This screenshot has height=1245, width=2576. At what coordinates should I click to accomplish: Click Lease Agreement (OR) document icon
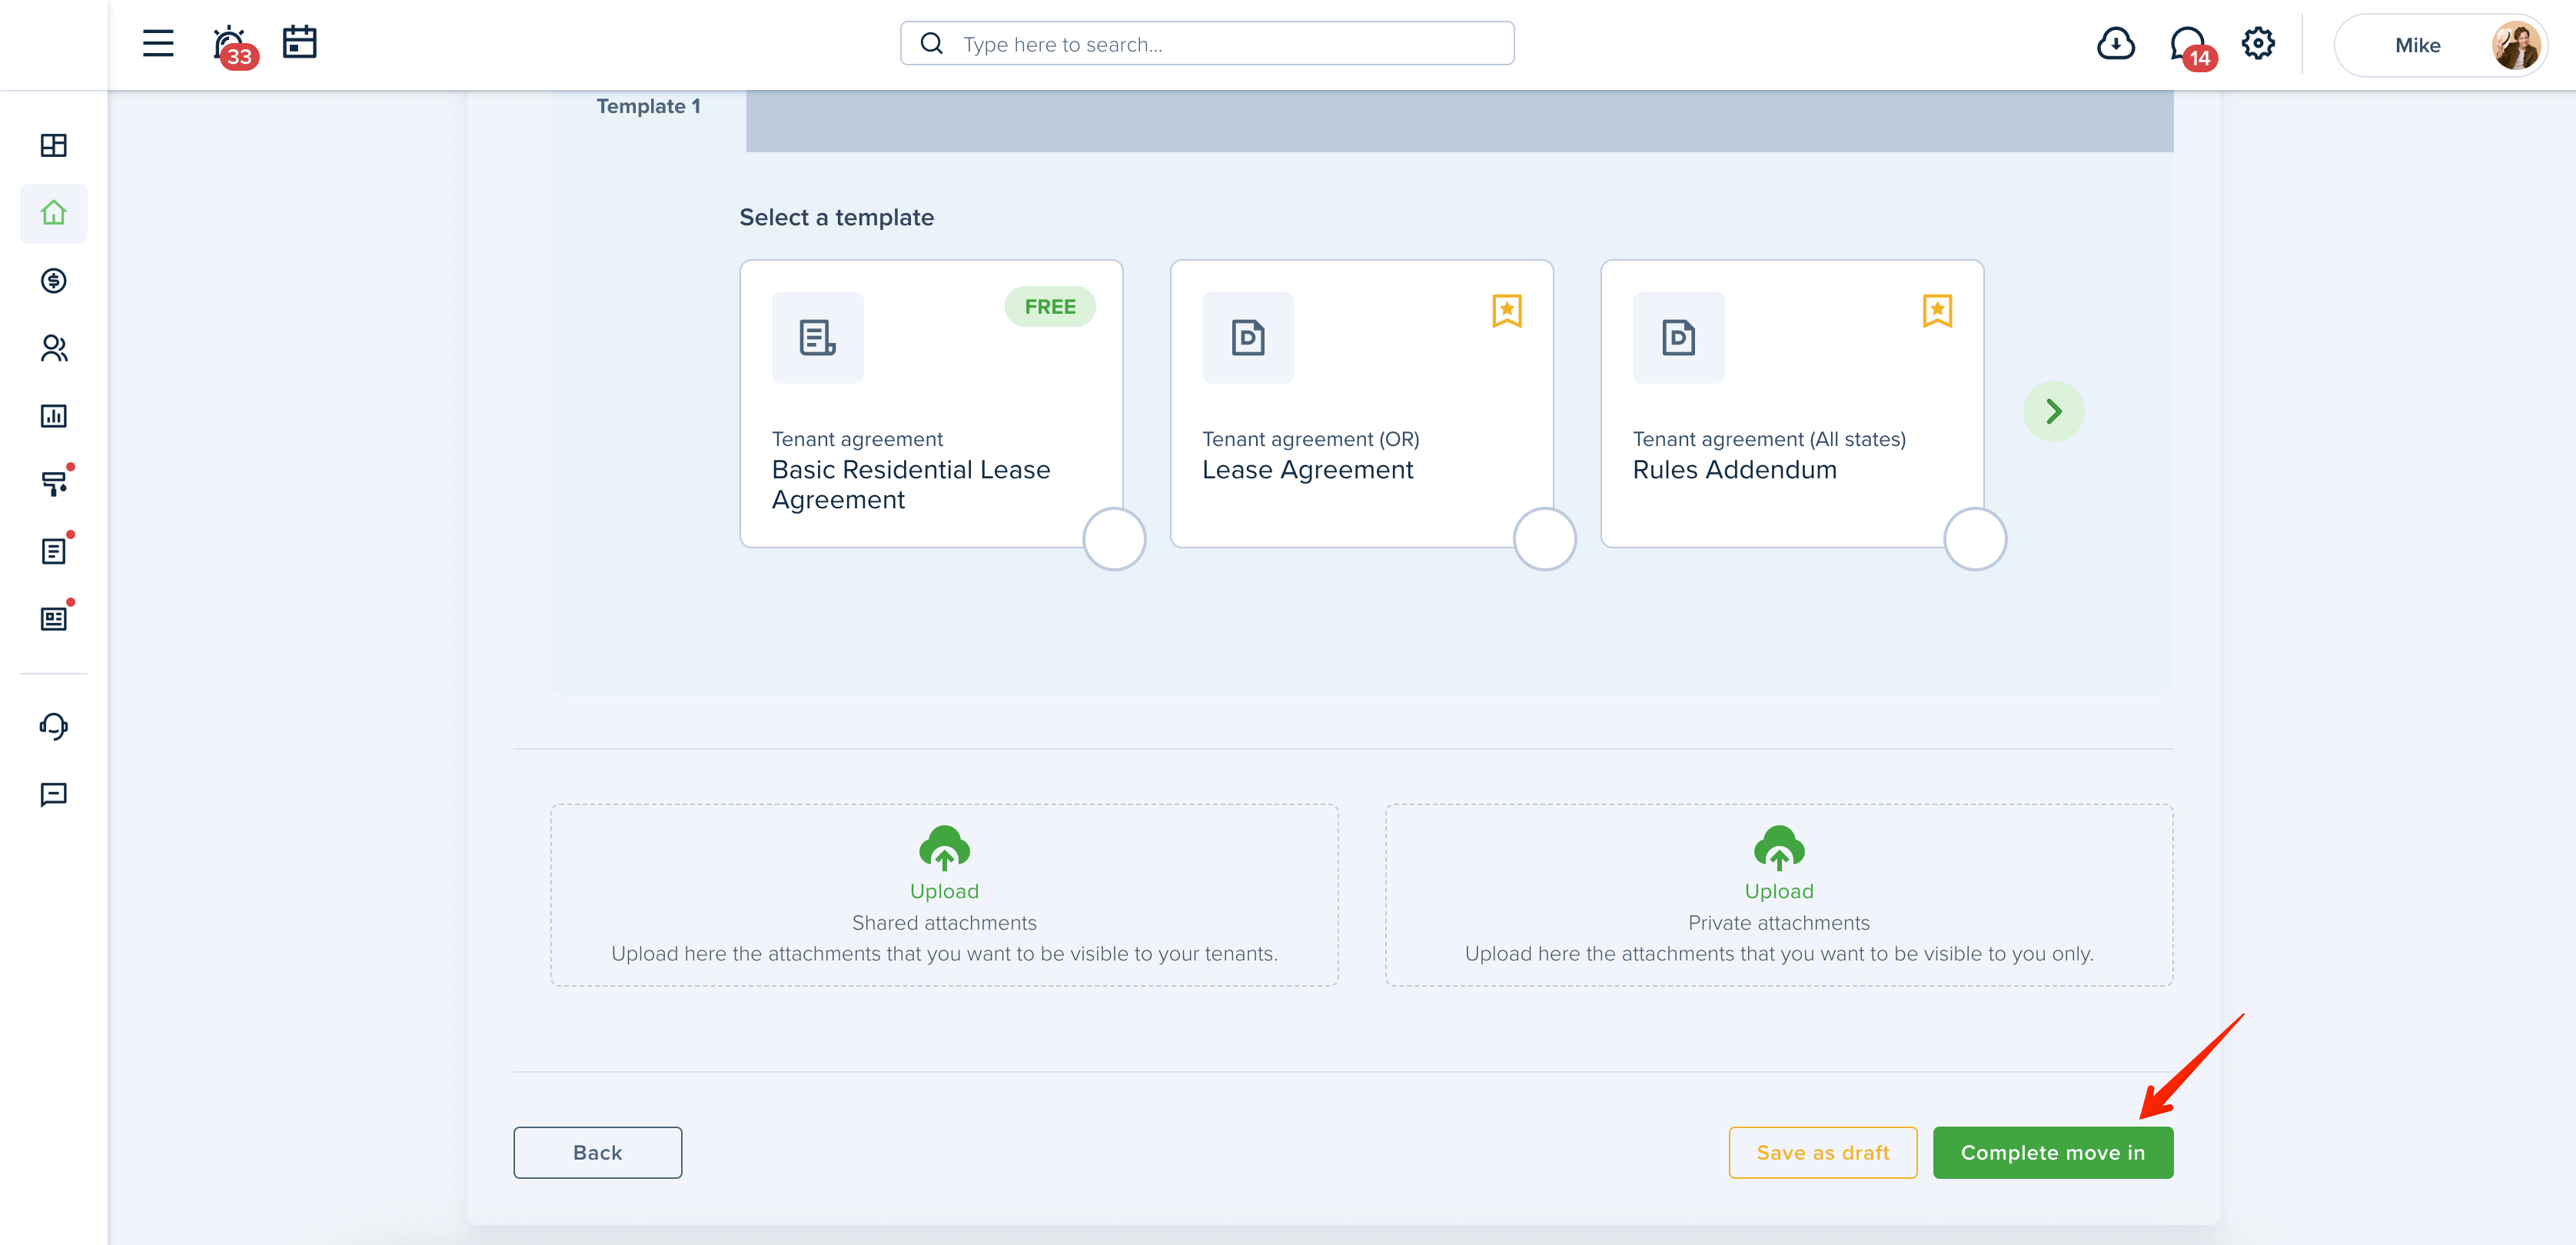point(1248,338)
